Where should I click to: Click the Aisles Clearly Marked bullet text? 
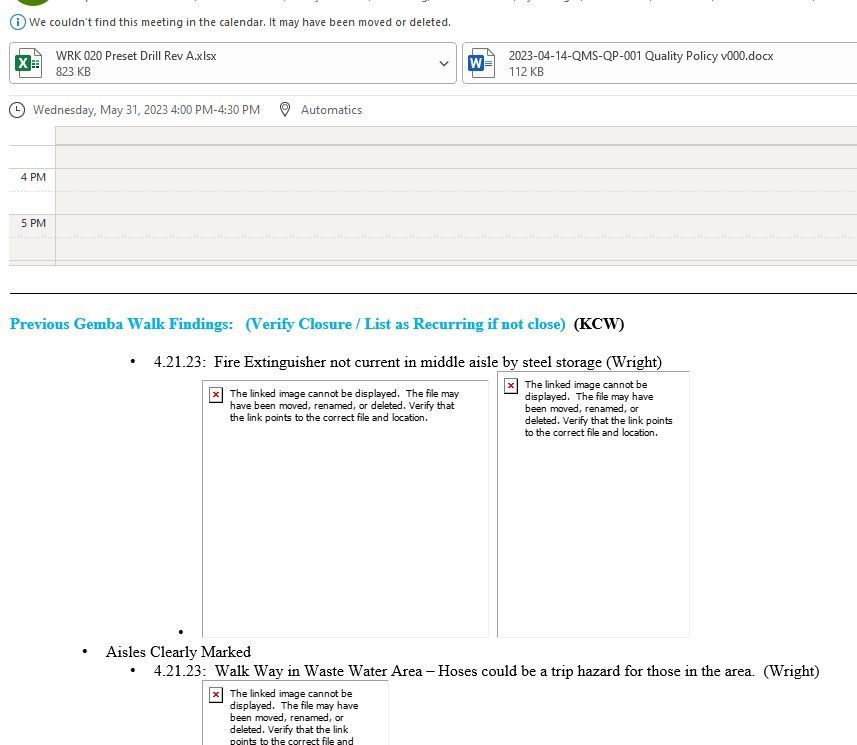178,652
